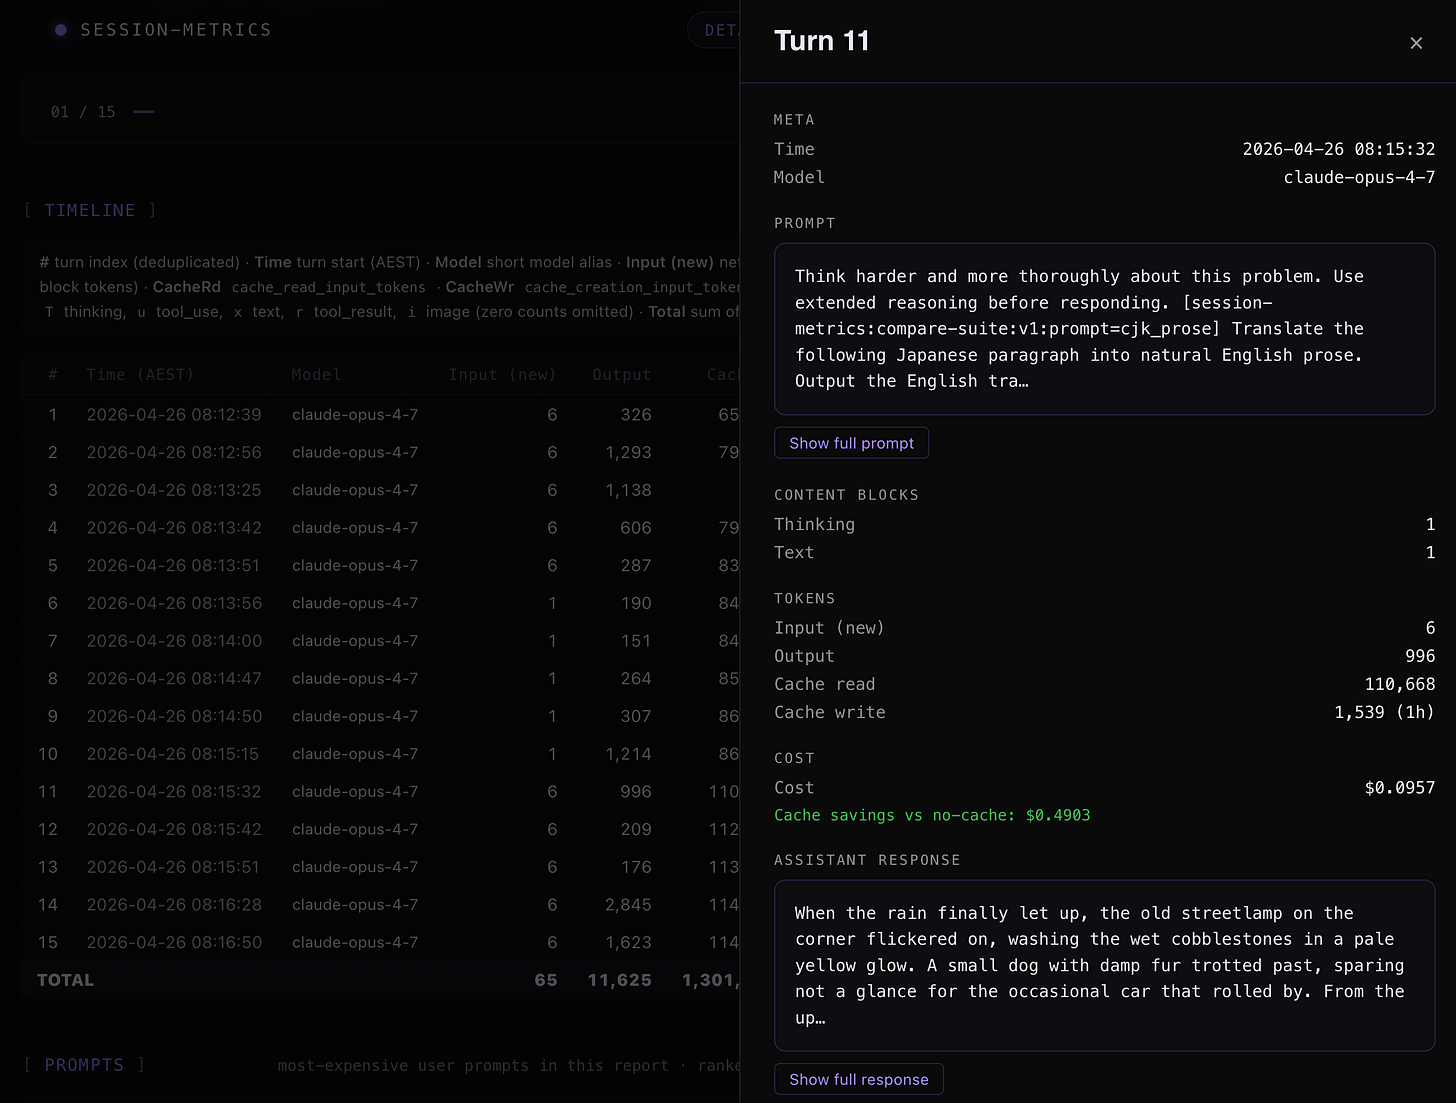Click Show full prompt button
Viewport: 1456px width, 1103px height.
point(851,443)
